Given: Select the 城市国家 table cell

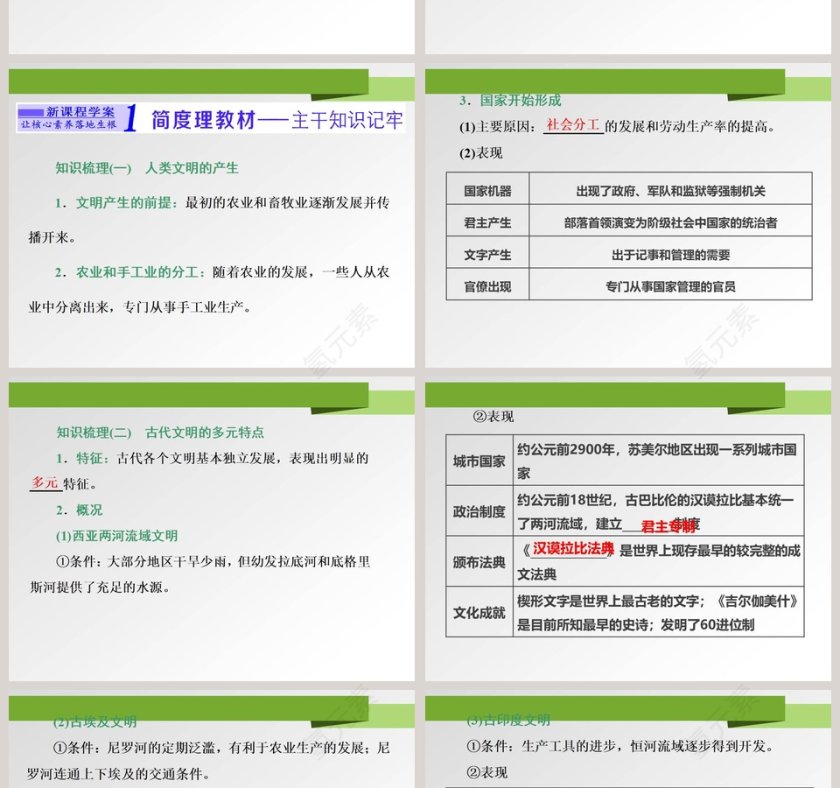Looking at the screenshot, I should coord(479,461).
